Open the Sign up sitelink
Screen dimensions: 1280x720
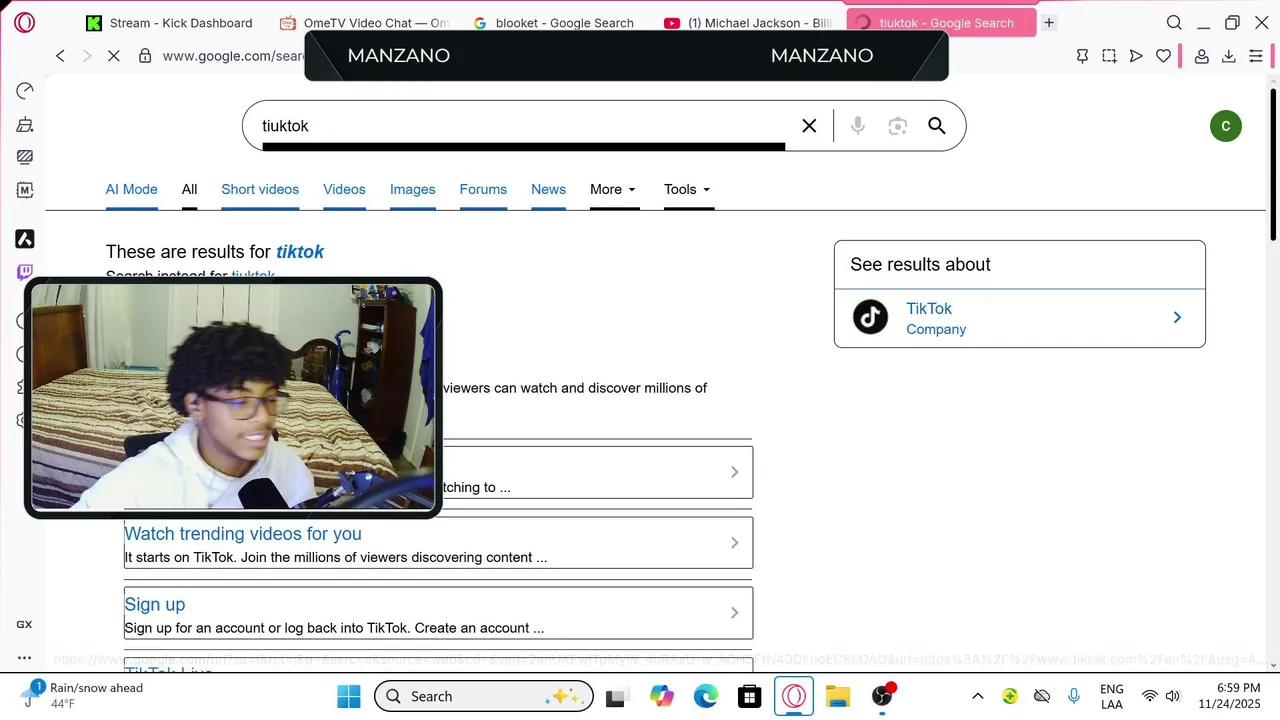[155, 605]
